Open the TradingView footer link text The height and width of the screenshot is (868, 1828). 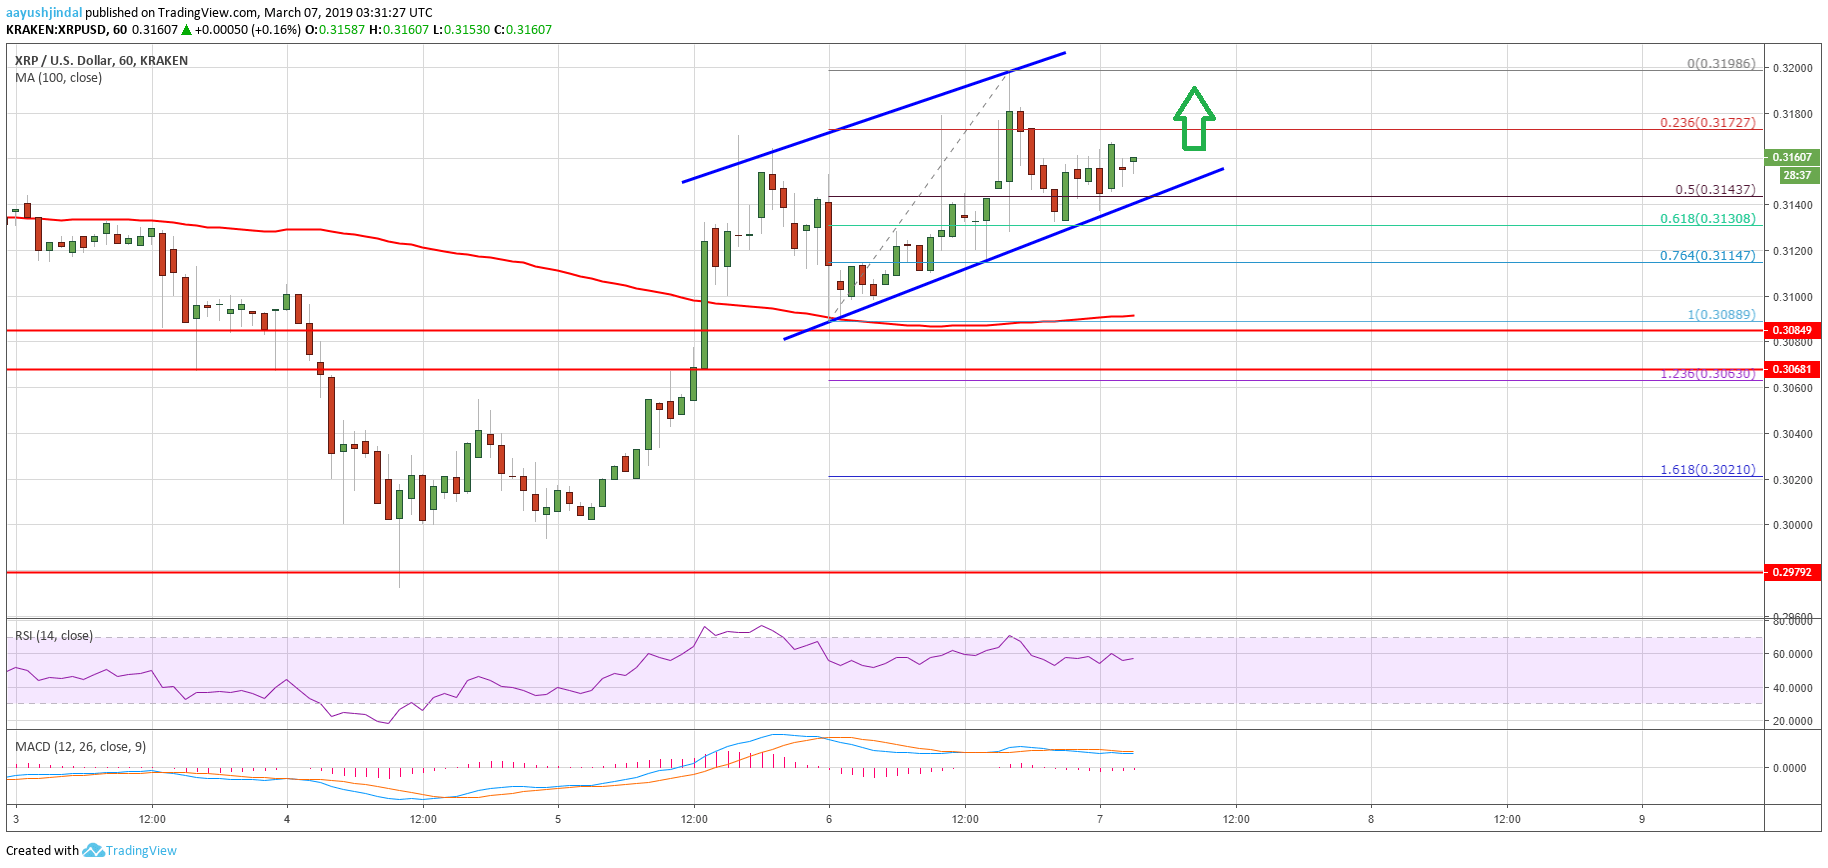(141, 851)
